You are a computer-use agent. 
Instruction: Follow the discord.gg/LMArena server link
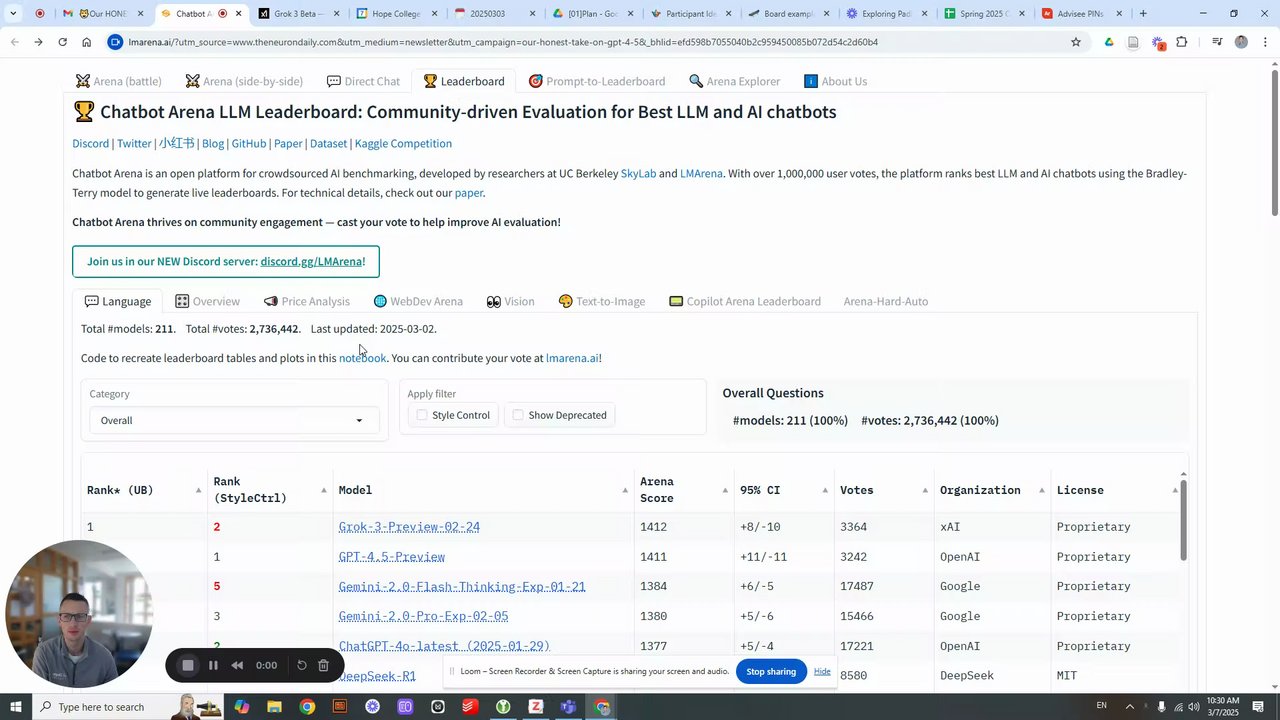point(313,261)
